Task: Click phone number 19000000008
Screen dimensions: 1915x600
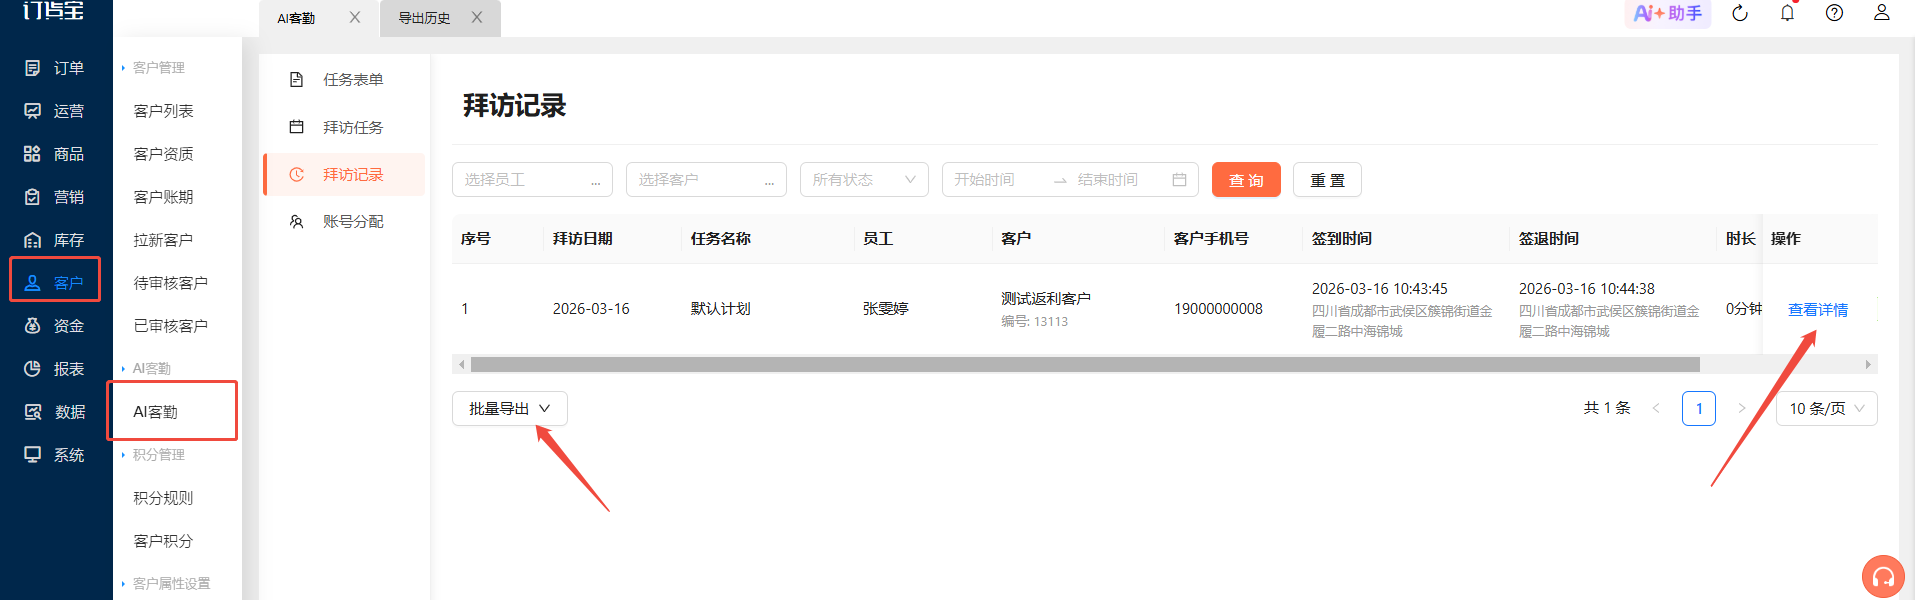Action: 1218,309
